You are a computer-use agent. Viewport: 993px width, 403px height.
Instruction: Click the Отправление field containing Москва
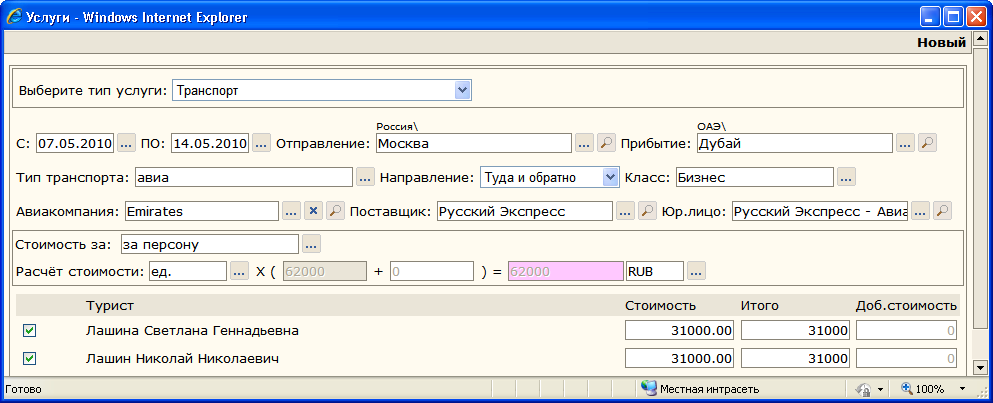474,143
